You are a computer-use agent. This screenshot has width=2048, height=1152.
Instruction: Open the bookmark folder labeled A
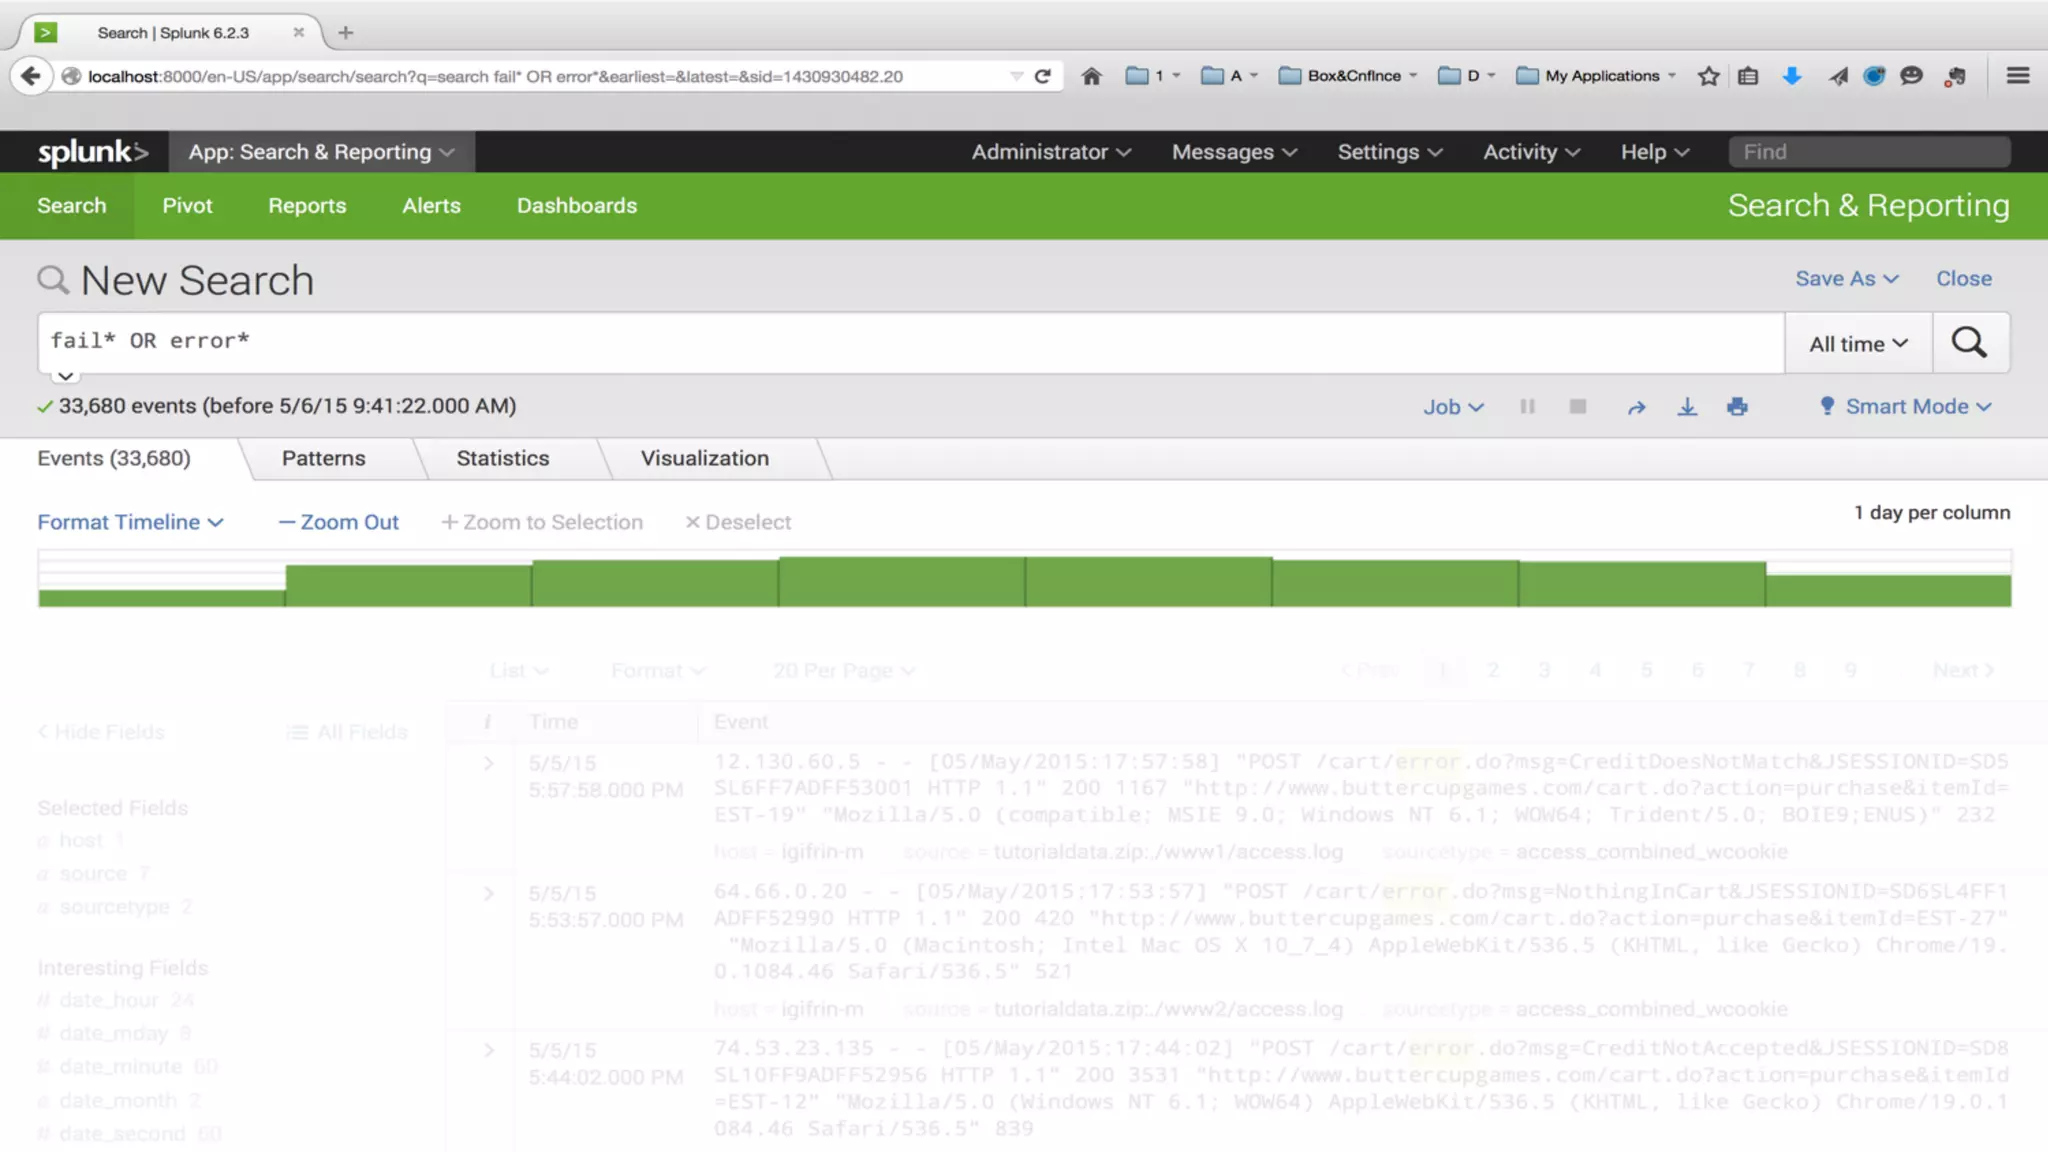pos(1229,76)
